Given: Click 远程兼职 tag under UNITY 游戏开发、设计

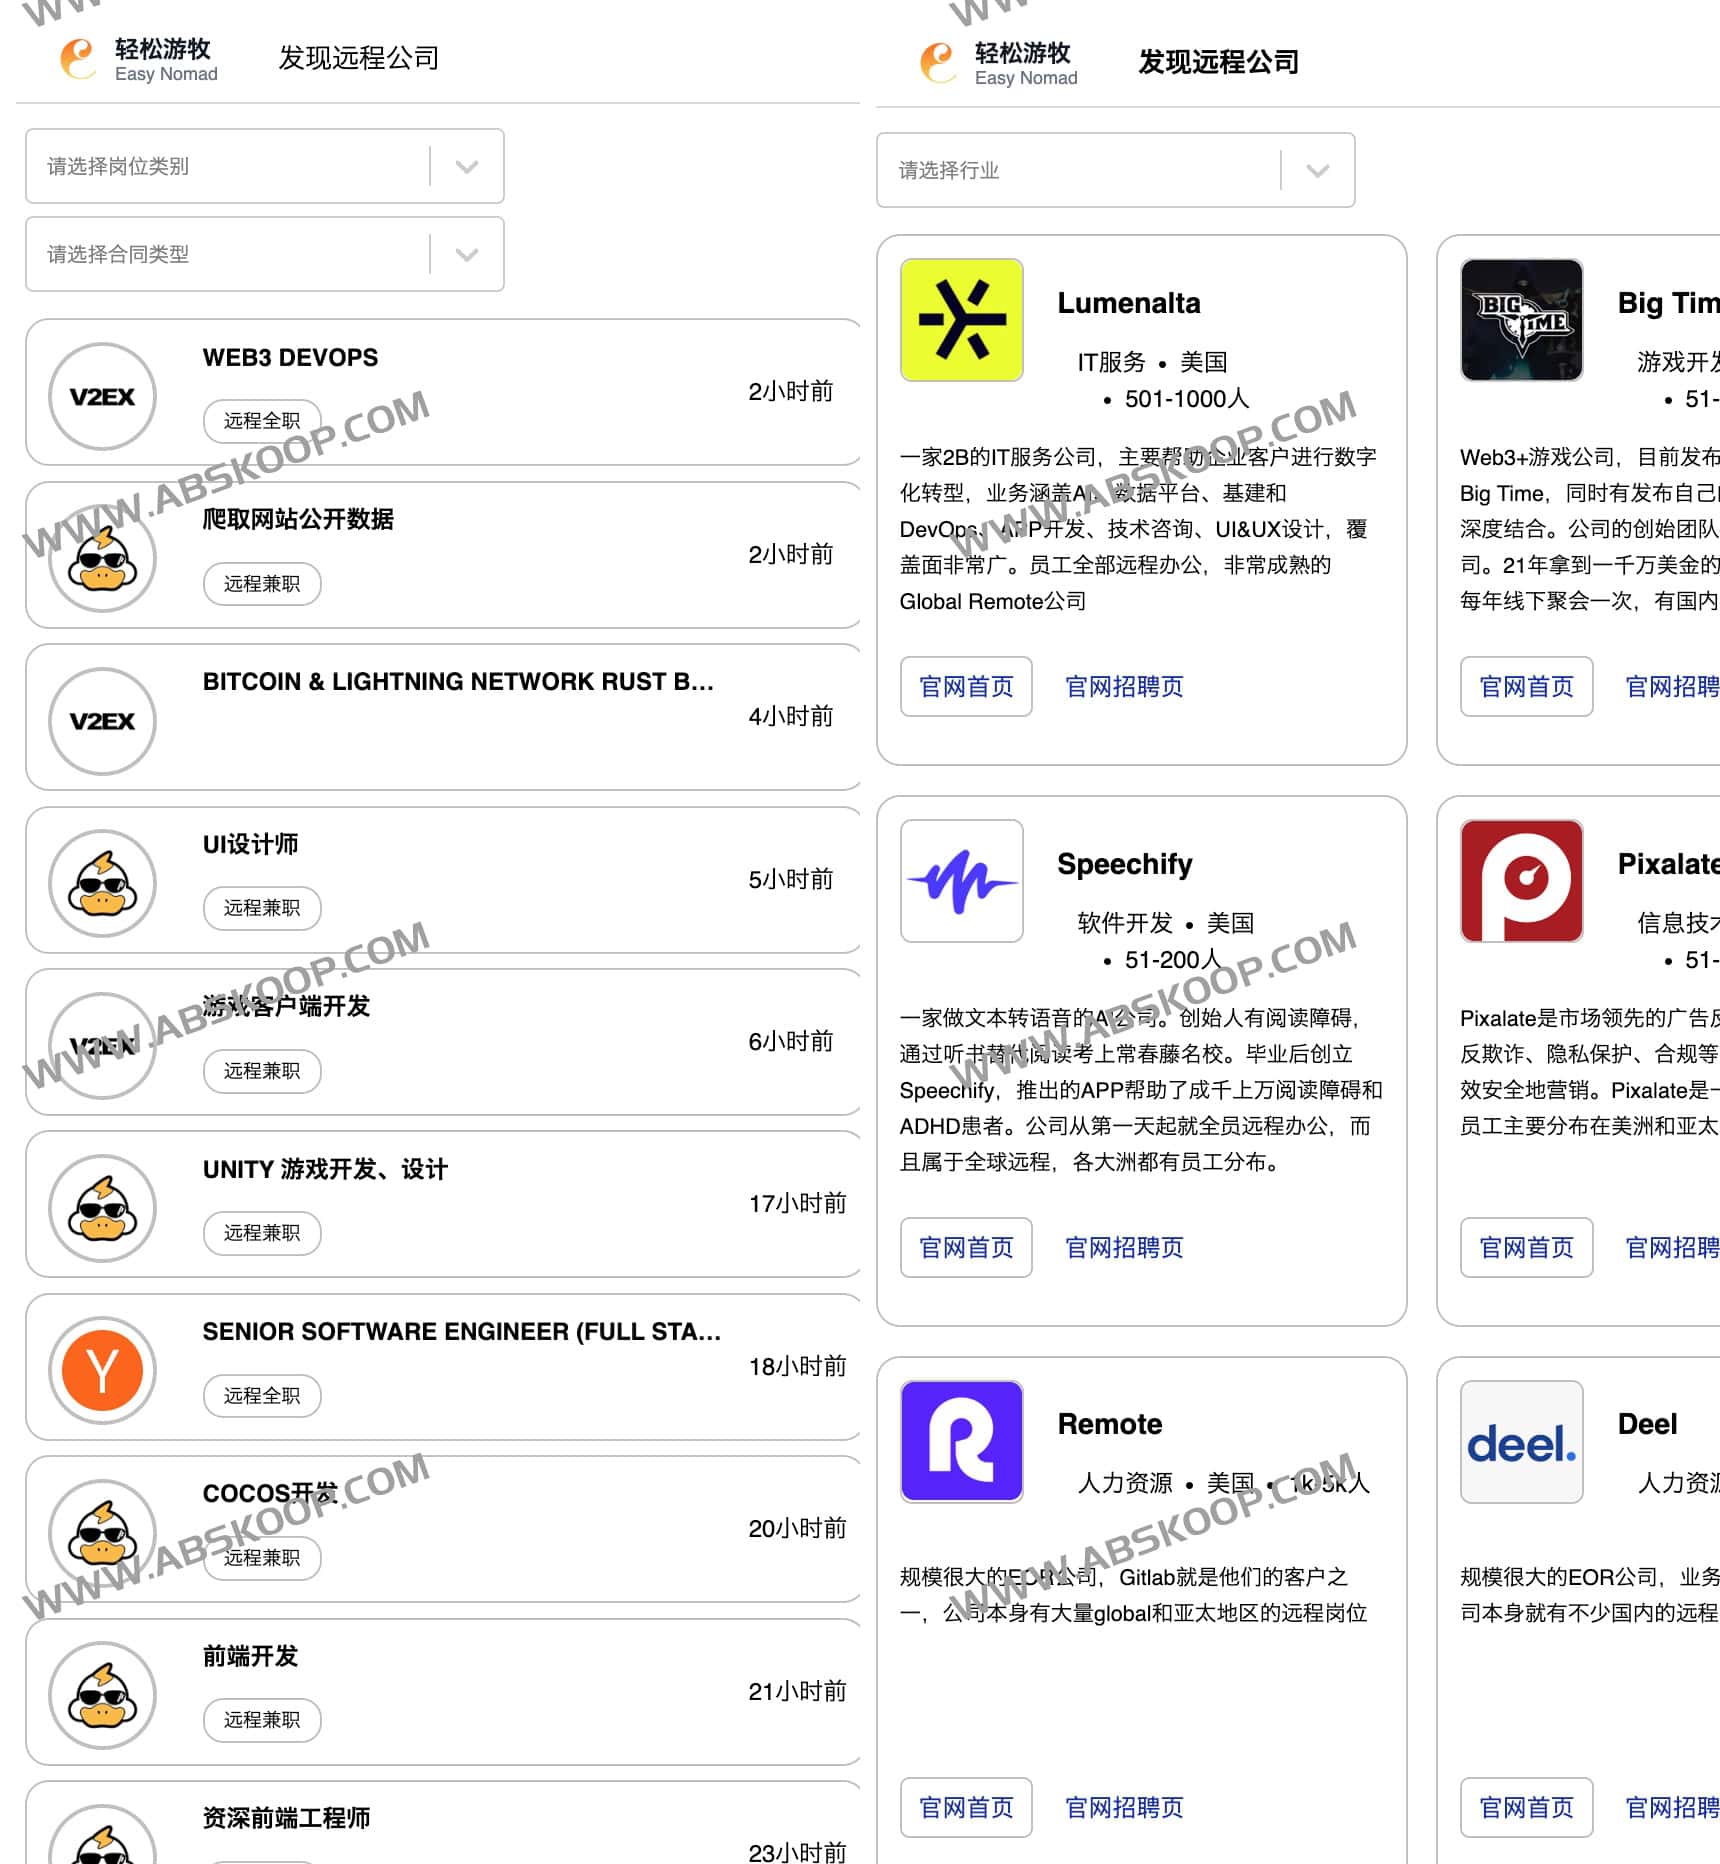Looking at the screenshot, I should coord(262,1233).
